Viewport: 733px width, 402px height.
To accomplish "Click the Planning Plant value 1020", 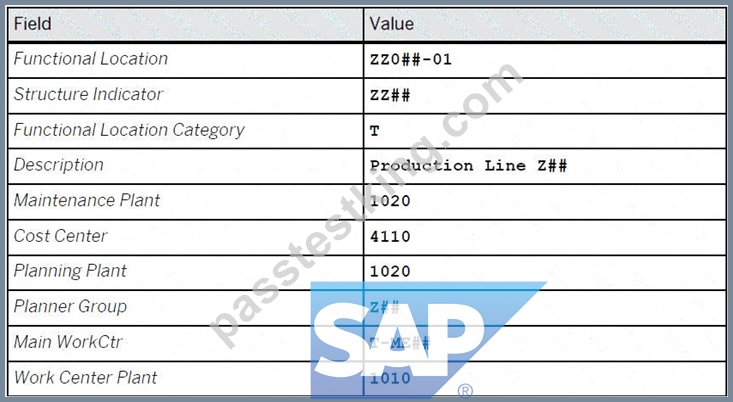I will pyautogui.click(x=390, y=272).
